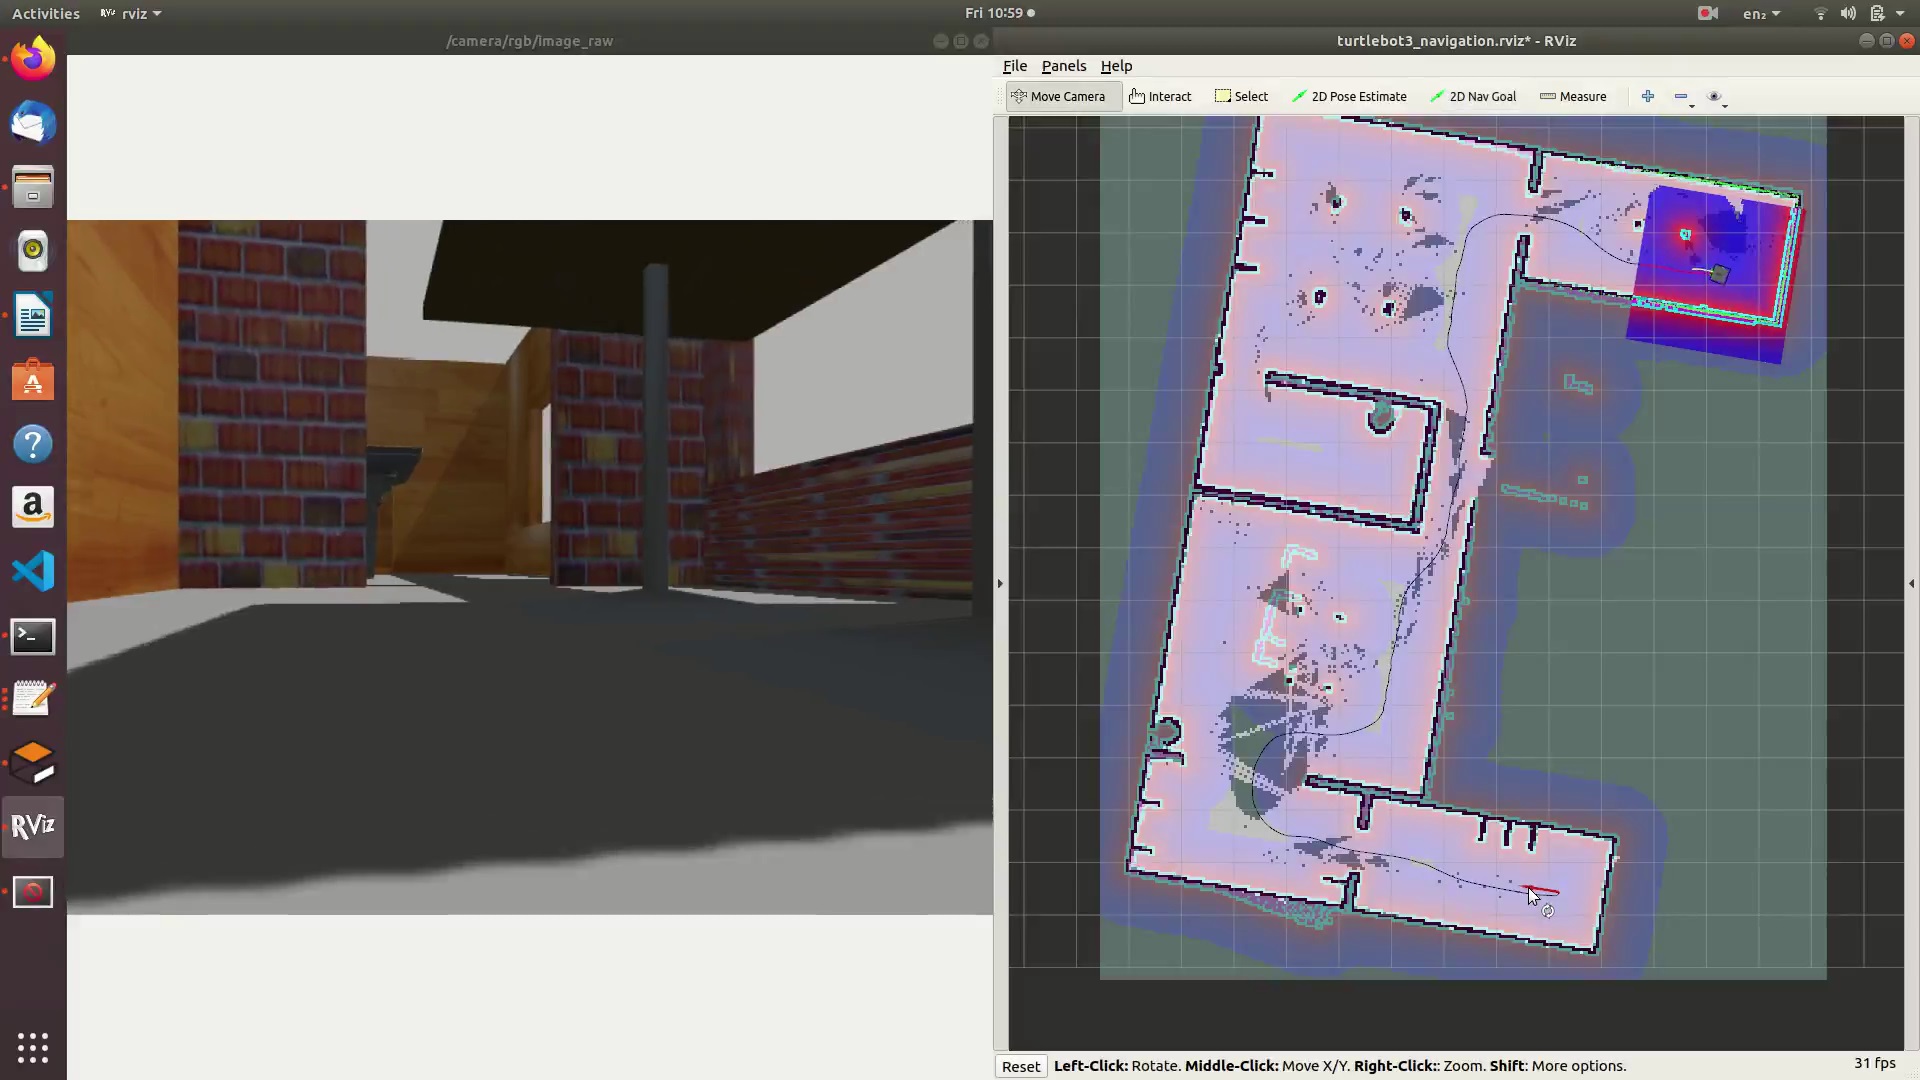Viewport: 1920px width, 1080px height.
Task: Open the eye view options dropdown
Action: pyautogui.click(x=1717, y=97)
